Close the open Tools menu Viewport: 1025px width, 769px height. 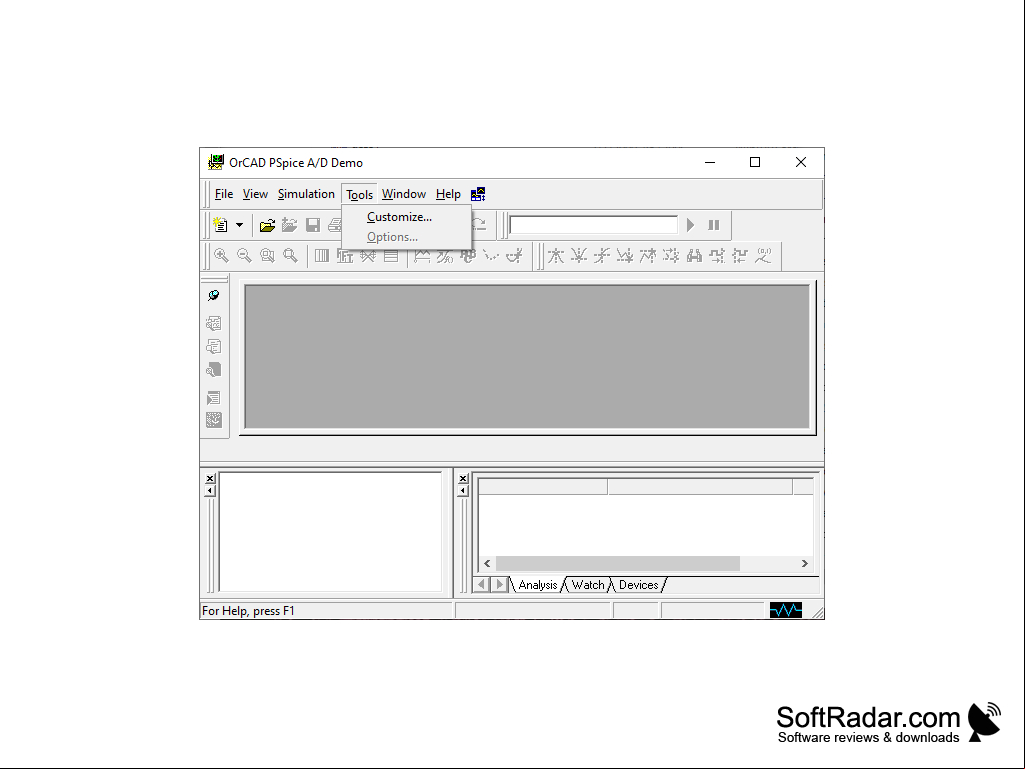(x=359, y=194)
